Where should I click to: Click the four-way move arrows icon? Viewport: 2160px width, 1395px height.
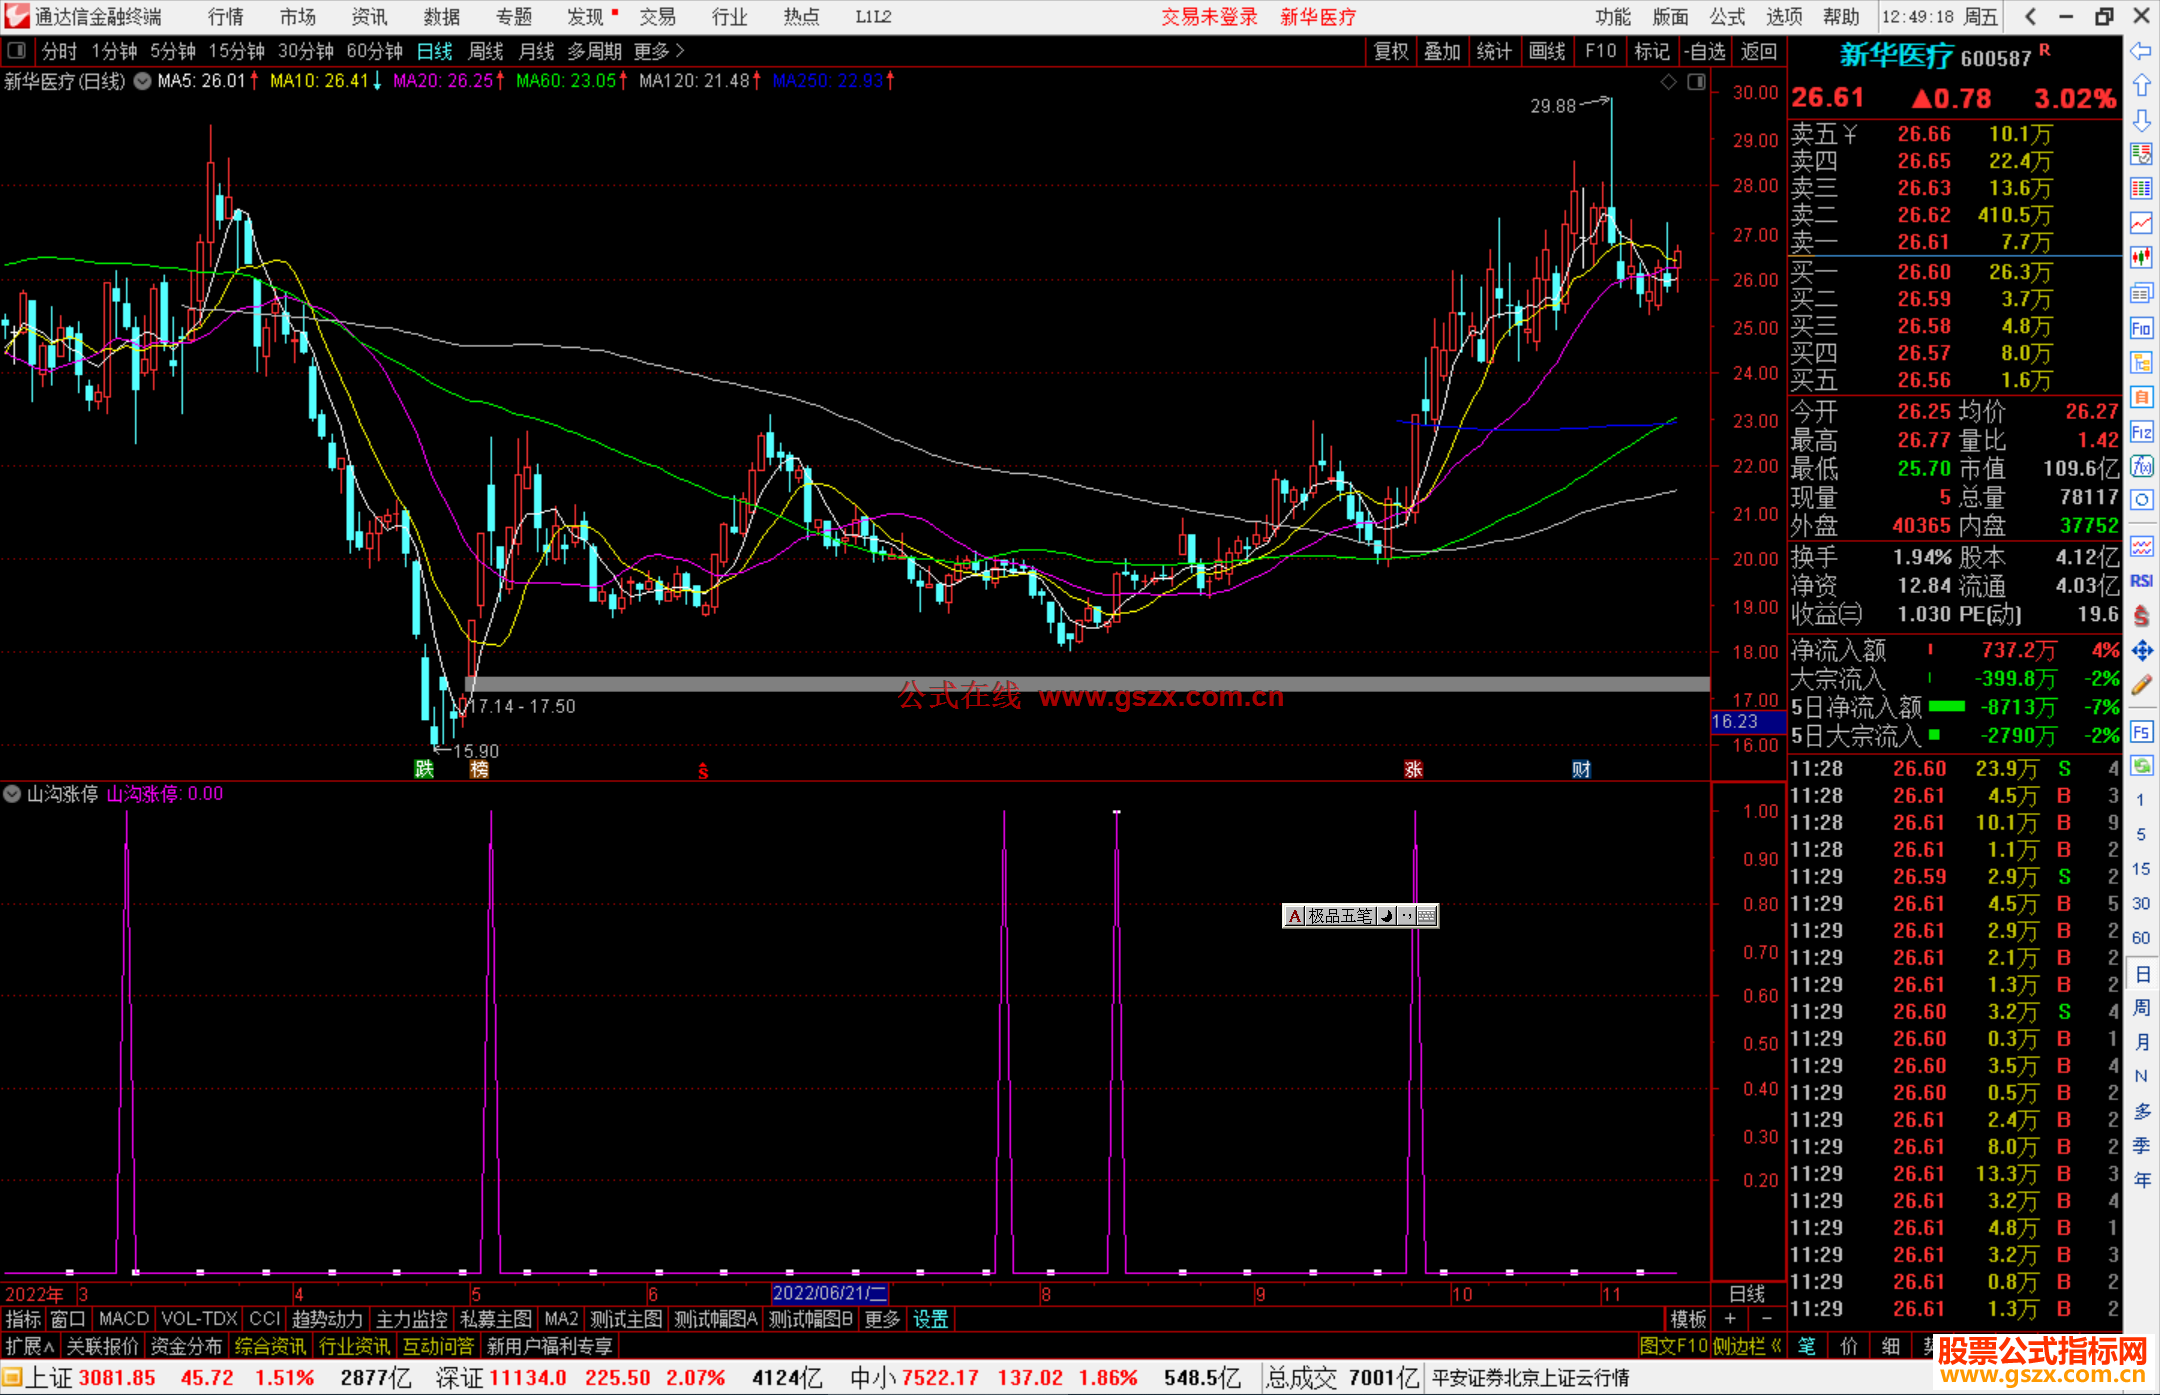tap(2141, 651)
